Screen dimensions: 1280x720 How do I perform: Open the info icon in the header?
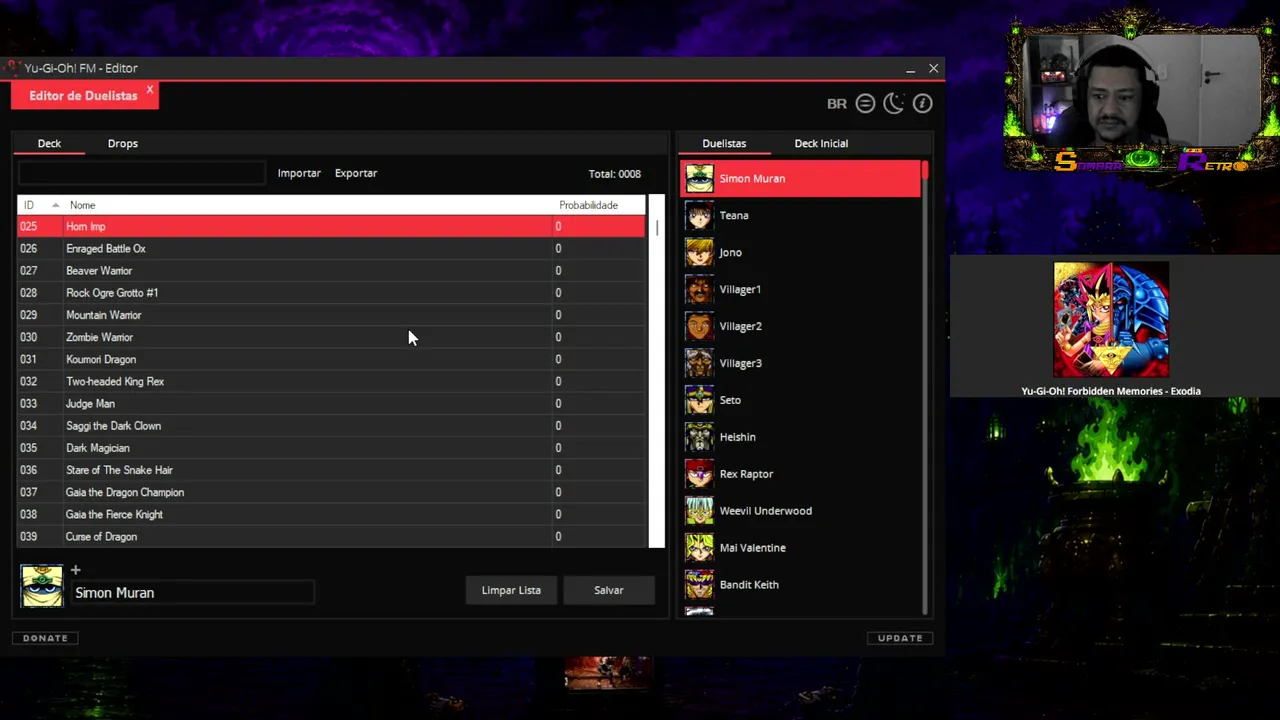tap(922, 103)
